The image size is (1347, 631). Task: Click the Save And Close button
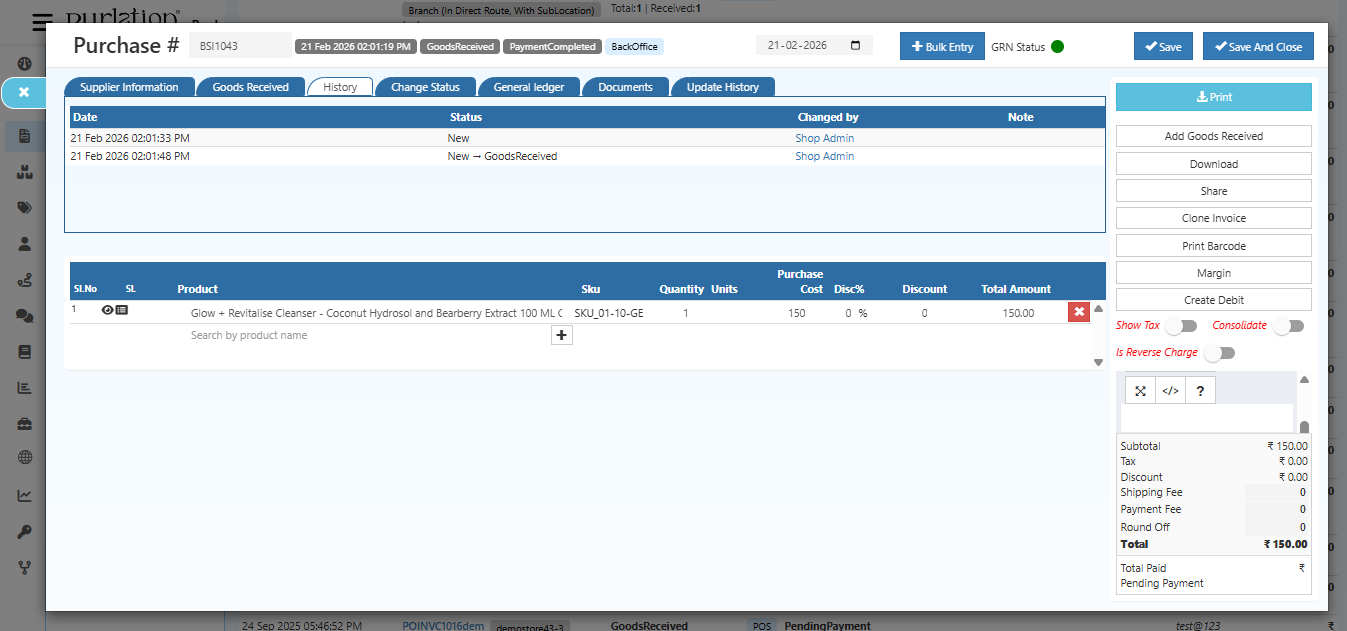click(x=1258, y=46)
